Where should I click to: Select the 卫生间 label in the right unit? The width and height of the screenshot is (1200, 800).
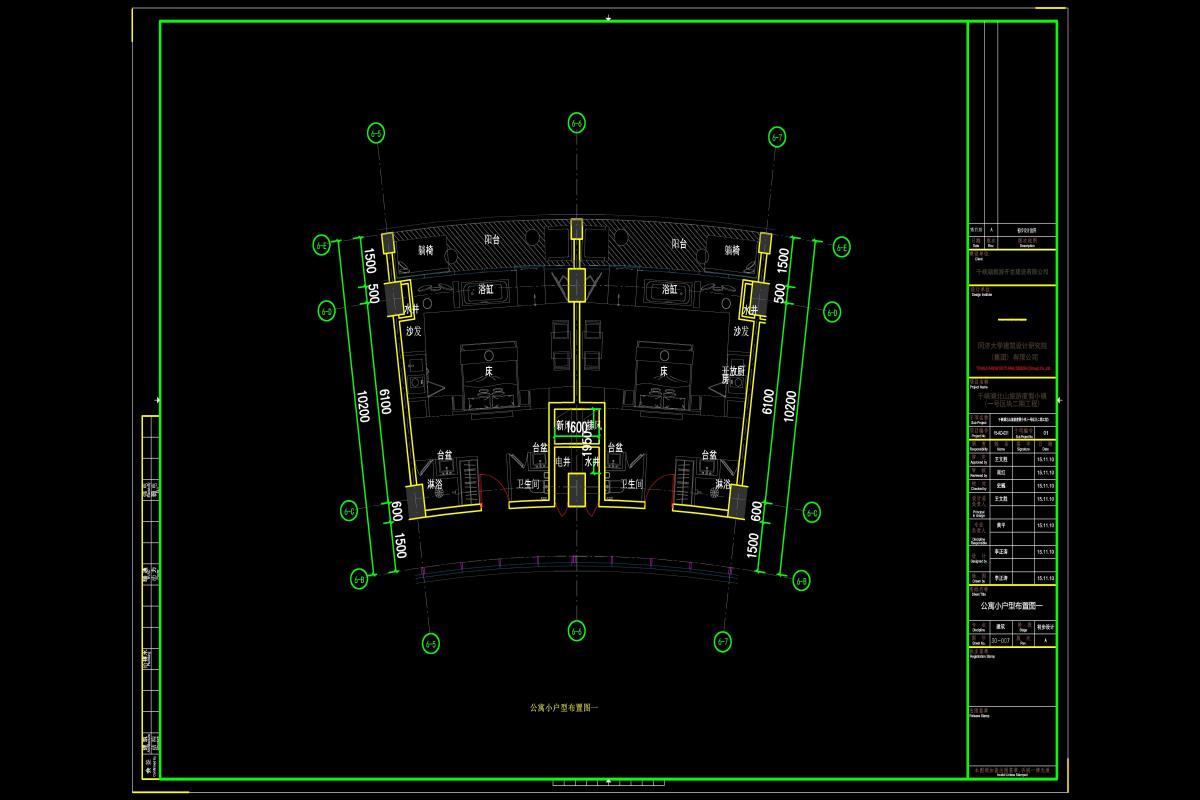tap(632, 484)
